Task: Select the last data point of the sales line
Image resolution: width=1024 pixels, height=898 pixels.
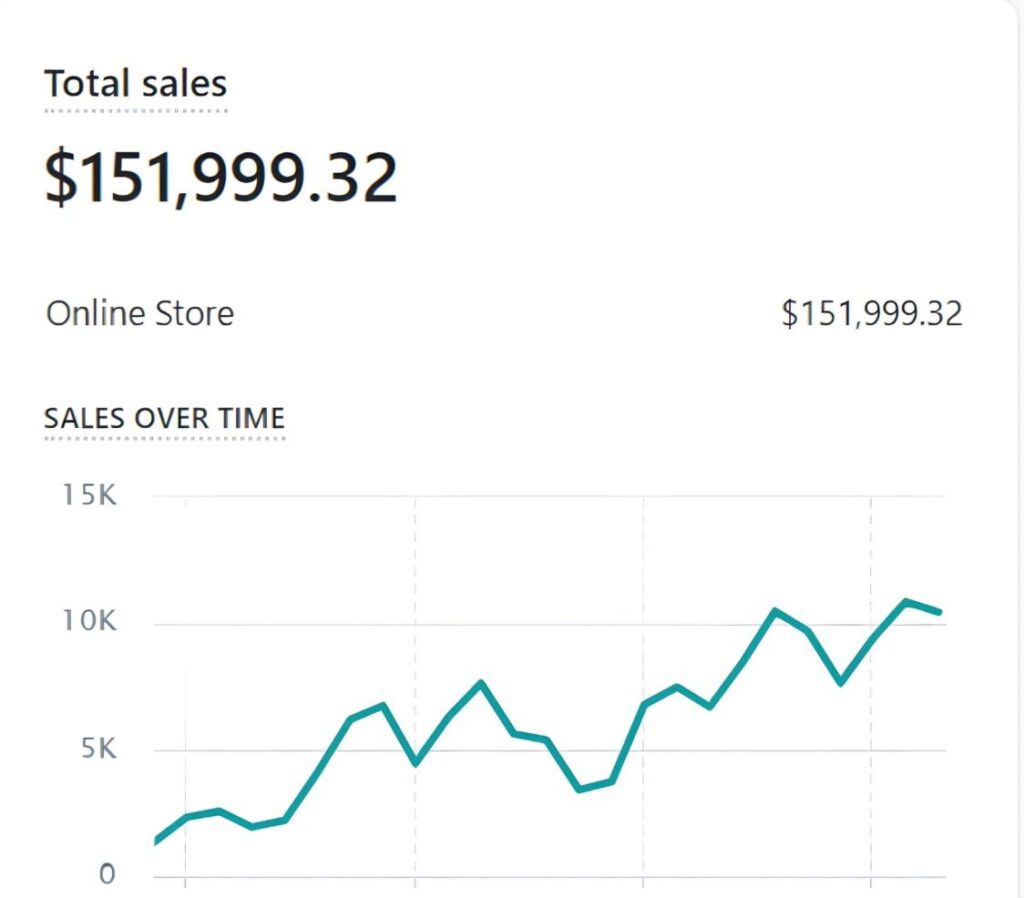Action: pos(939,612)
